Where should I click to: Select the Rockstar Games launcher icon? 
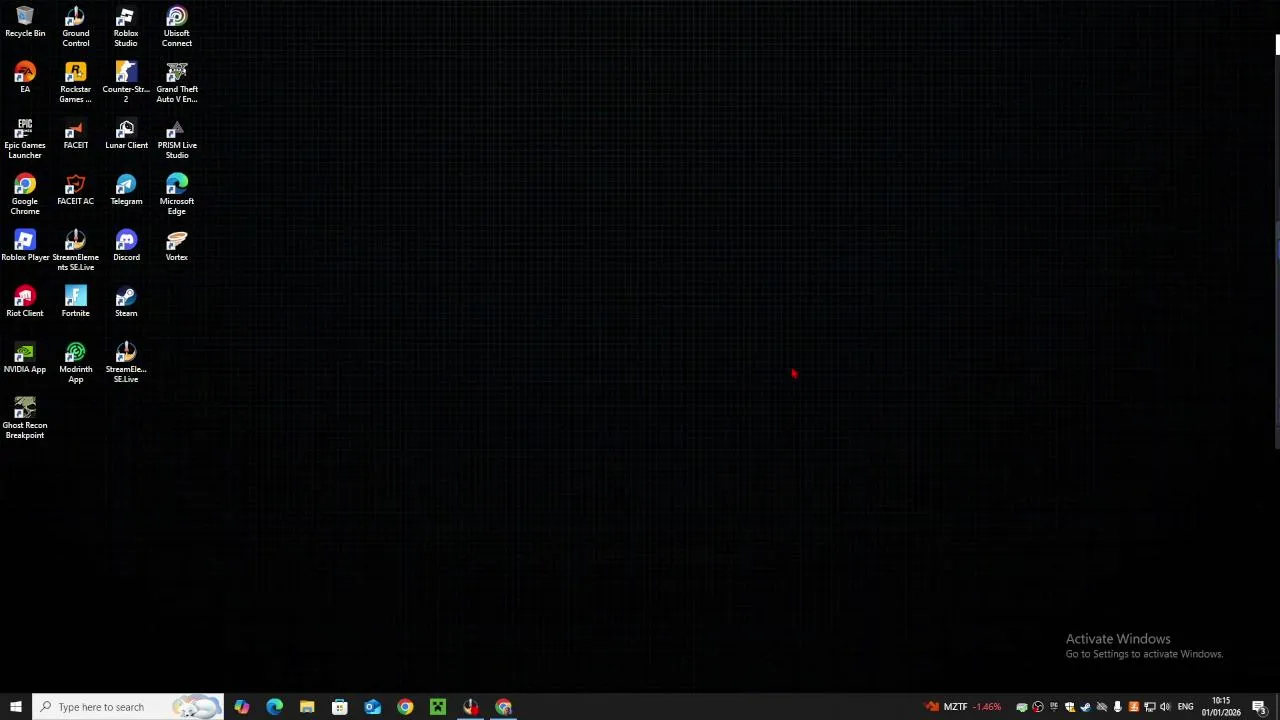(x=76, y=84)
